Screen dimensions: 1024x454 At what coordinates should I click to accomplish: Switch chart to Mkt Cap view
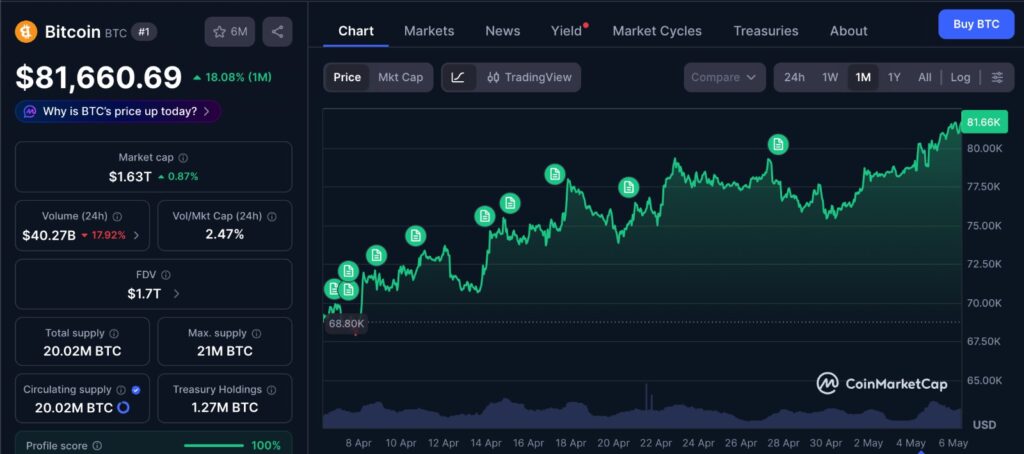coord(400,77)
